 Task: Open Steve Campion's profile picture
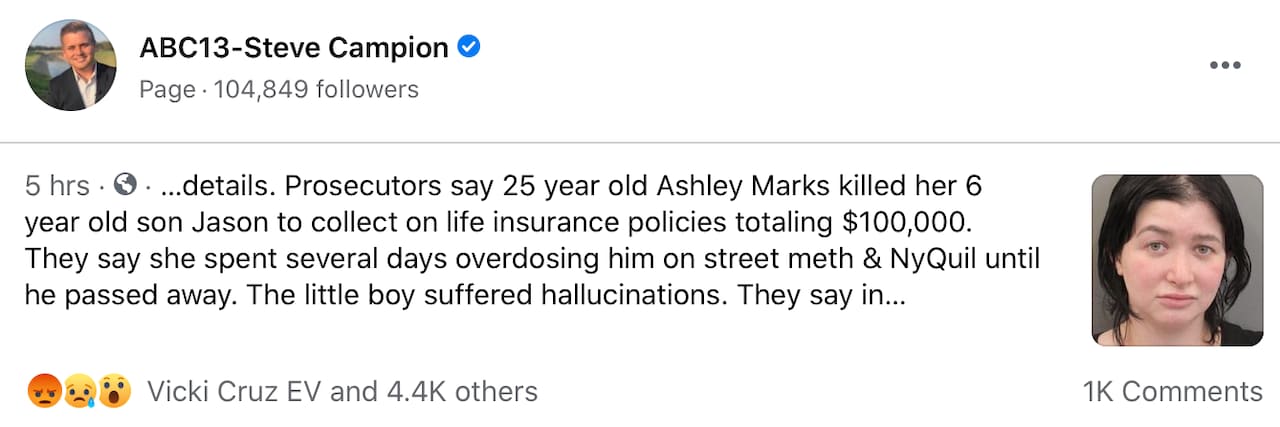click(70, 65)
